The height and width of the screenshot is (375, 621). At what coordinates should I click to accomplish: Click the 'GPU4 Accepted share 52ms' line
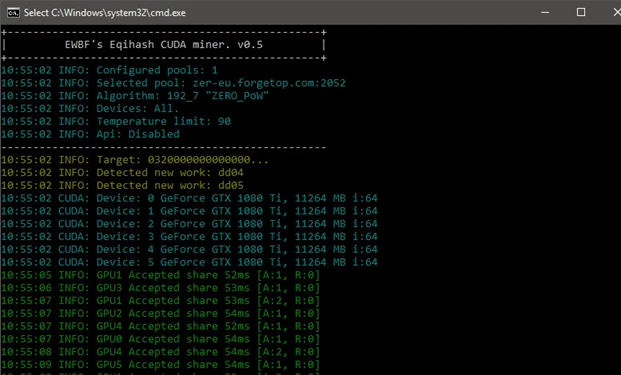coord(160,326)
